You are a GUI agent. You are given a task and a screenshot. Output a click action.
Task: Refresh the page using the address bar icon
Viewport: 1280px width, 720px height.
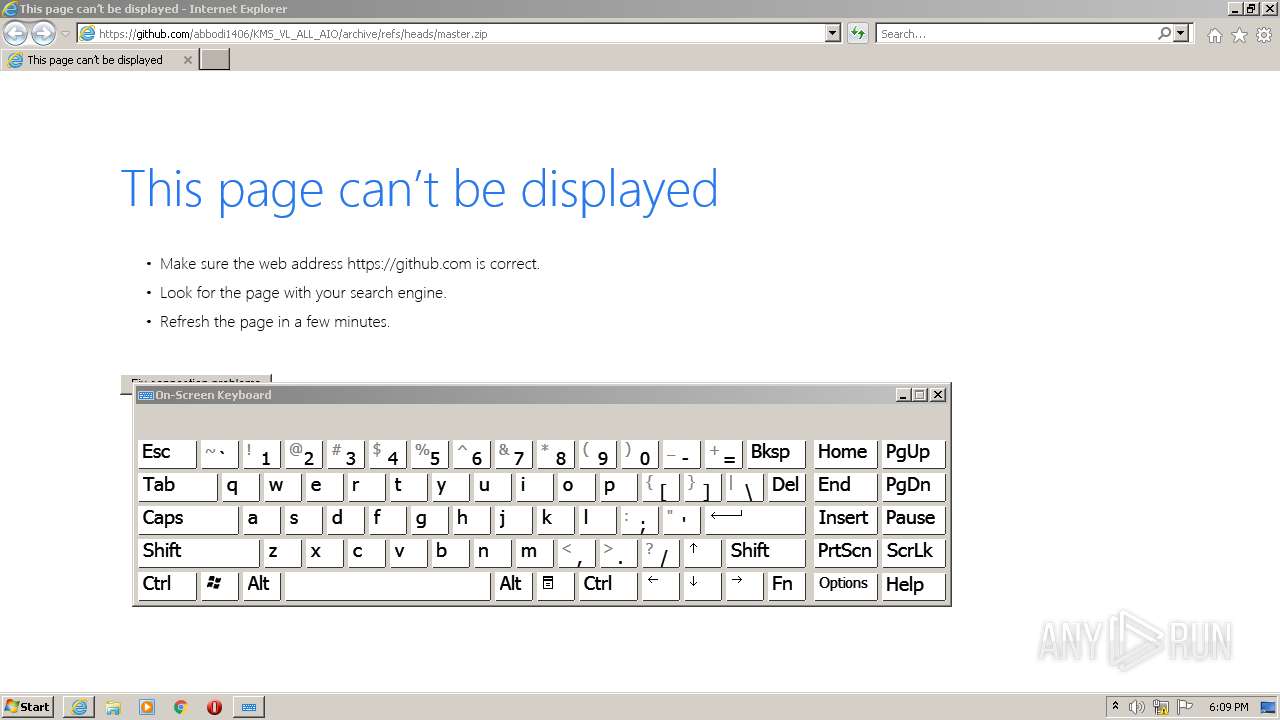pyautogui.click(x=857, y=33)
